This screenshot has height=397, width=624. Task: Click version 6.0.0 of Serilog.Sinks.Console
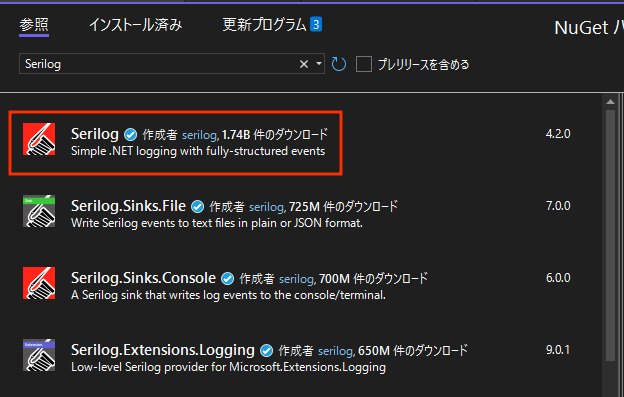point(558,278)
